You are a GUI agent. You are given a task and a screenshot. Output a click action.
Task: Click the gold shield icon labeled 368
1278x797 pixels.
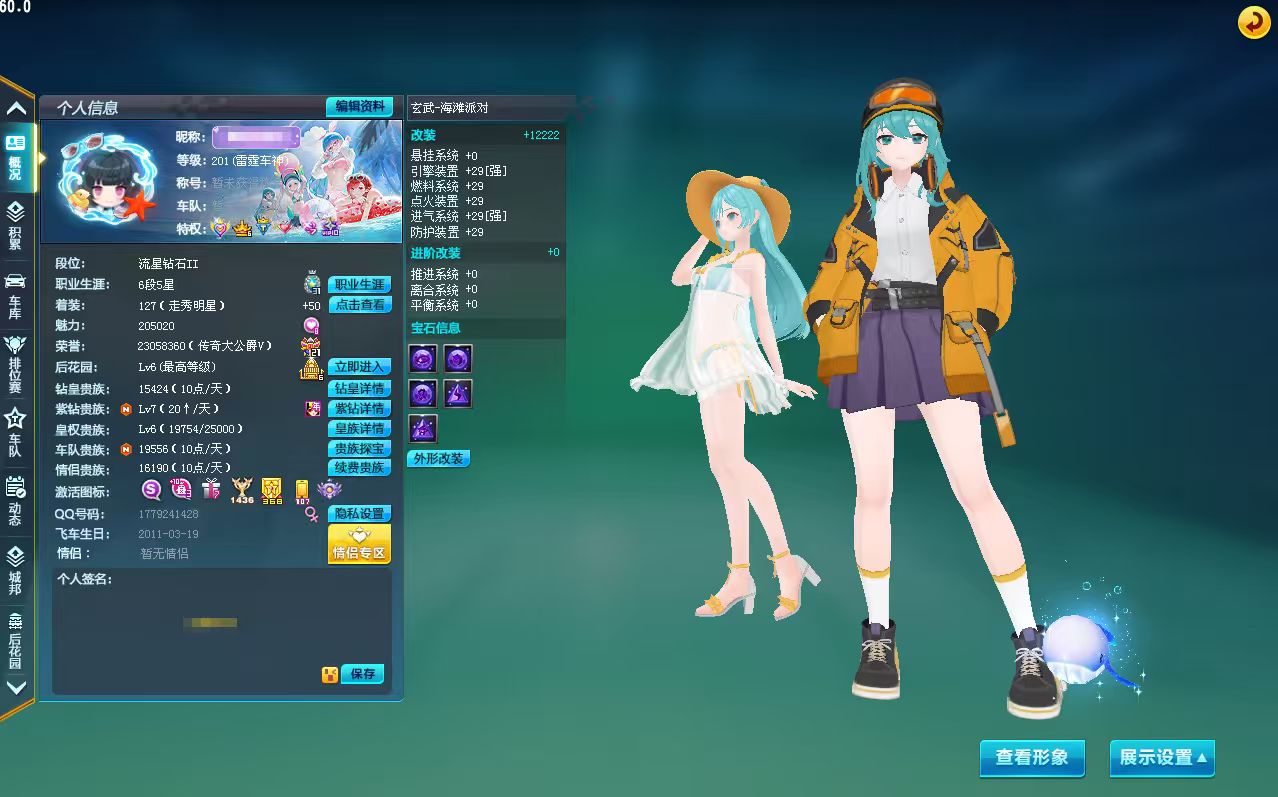point(272,490)
